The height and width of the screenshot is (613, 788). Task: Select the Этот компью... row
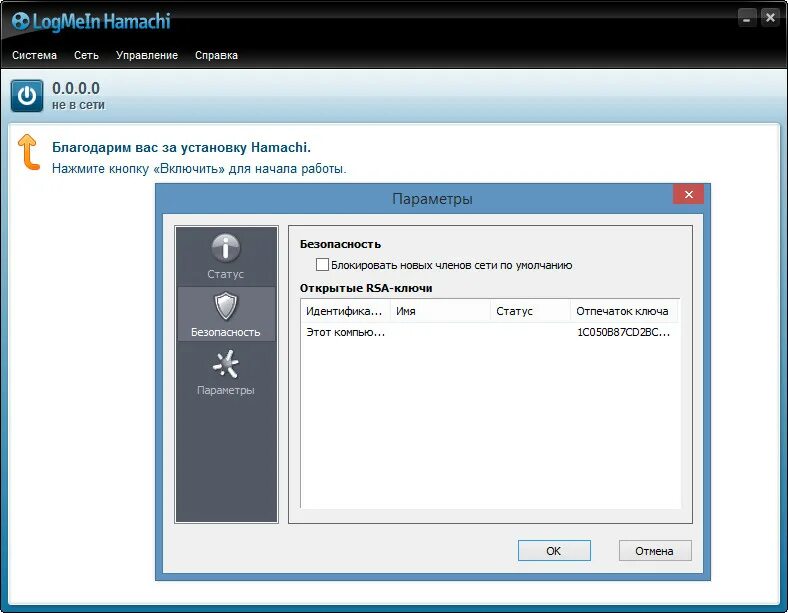coord(490,332)
